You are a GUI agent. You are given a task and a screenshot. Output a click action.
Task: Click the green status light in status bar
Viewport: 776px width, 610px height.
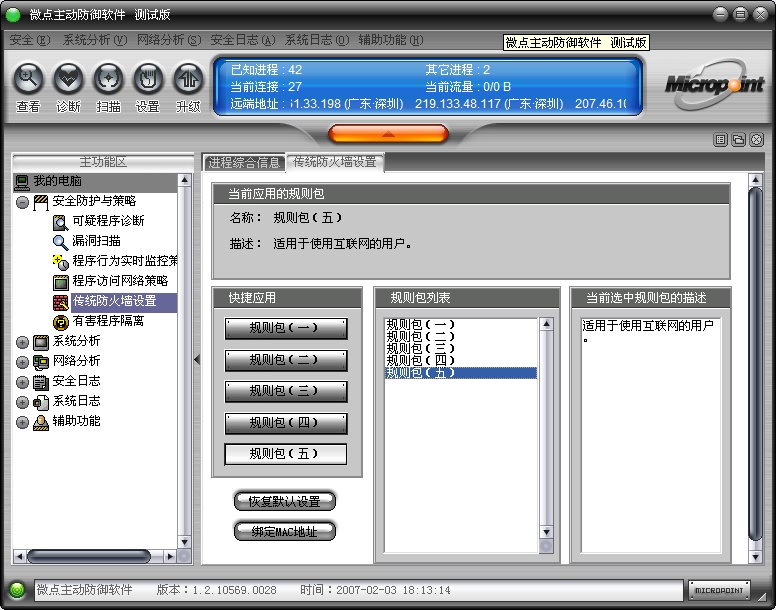[x=17, y=590]
